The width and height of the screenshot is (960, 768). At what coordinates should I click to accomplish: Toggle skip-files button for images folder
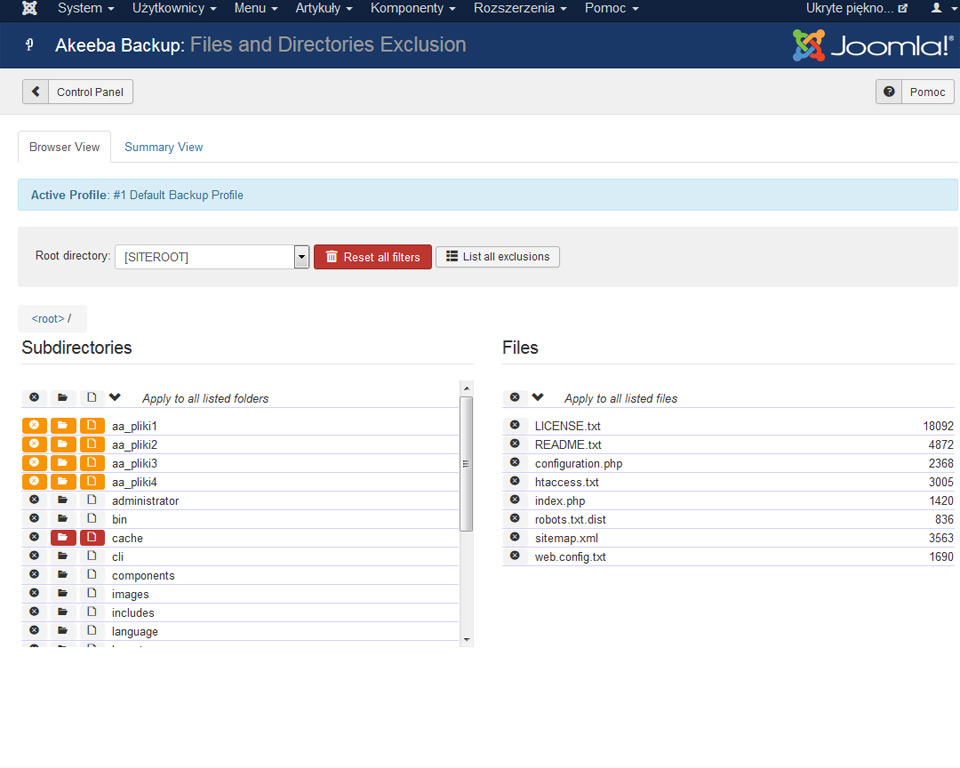click(x=92, y=593)
